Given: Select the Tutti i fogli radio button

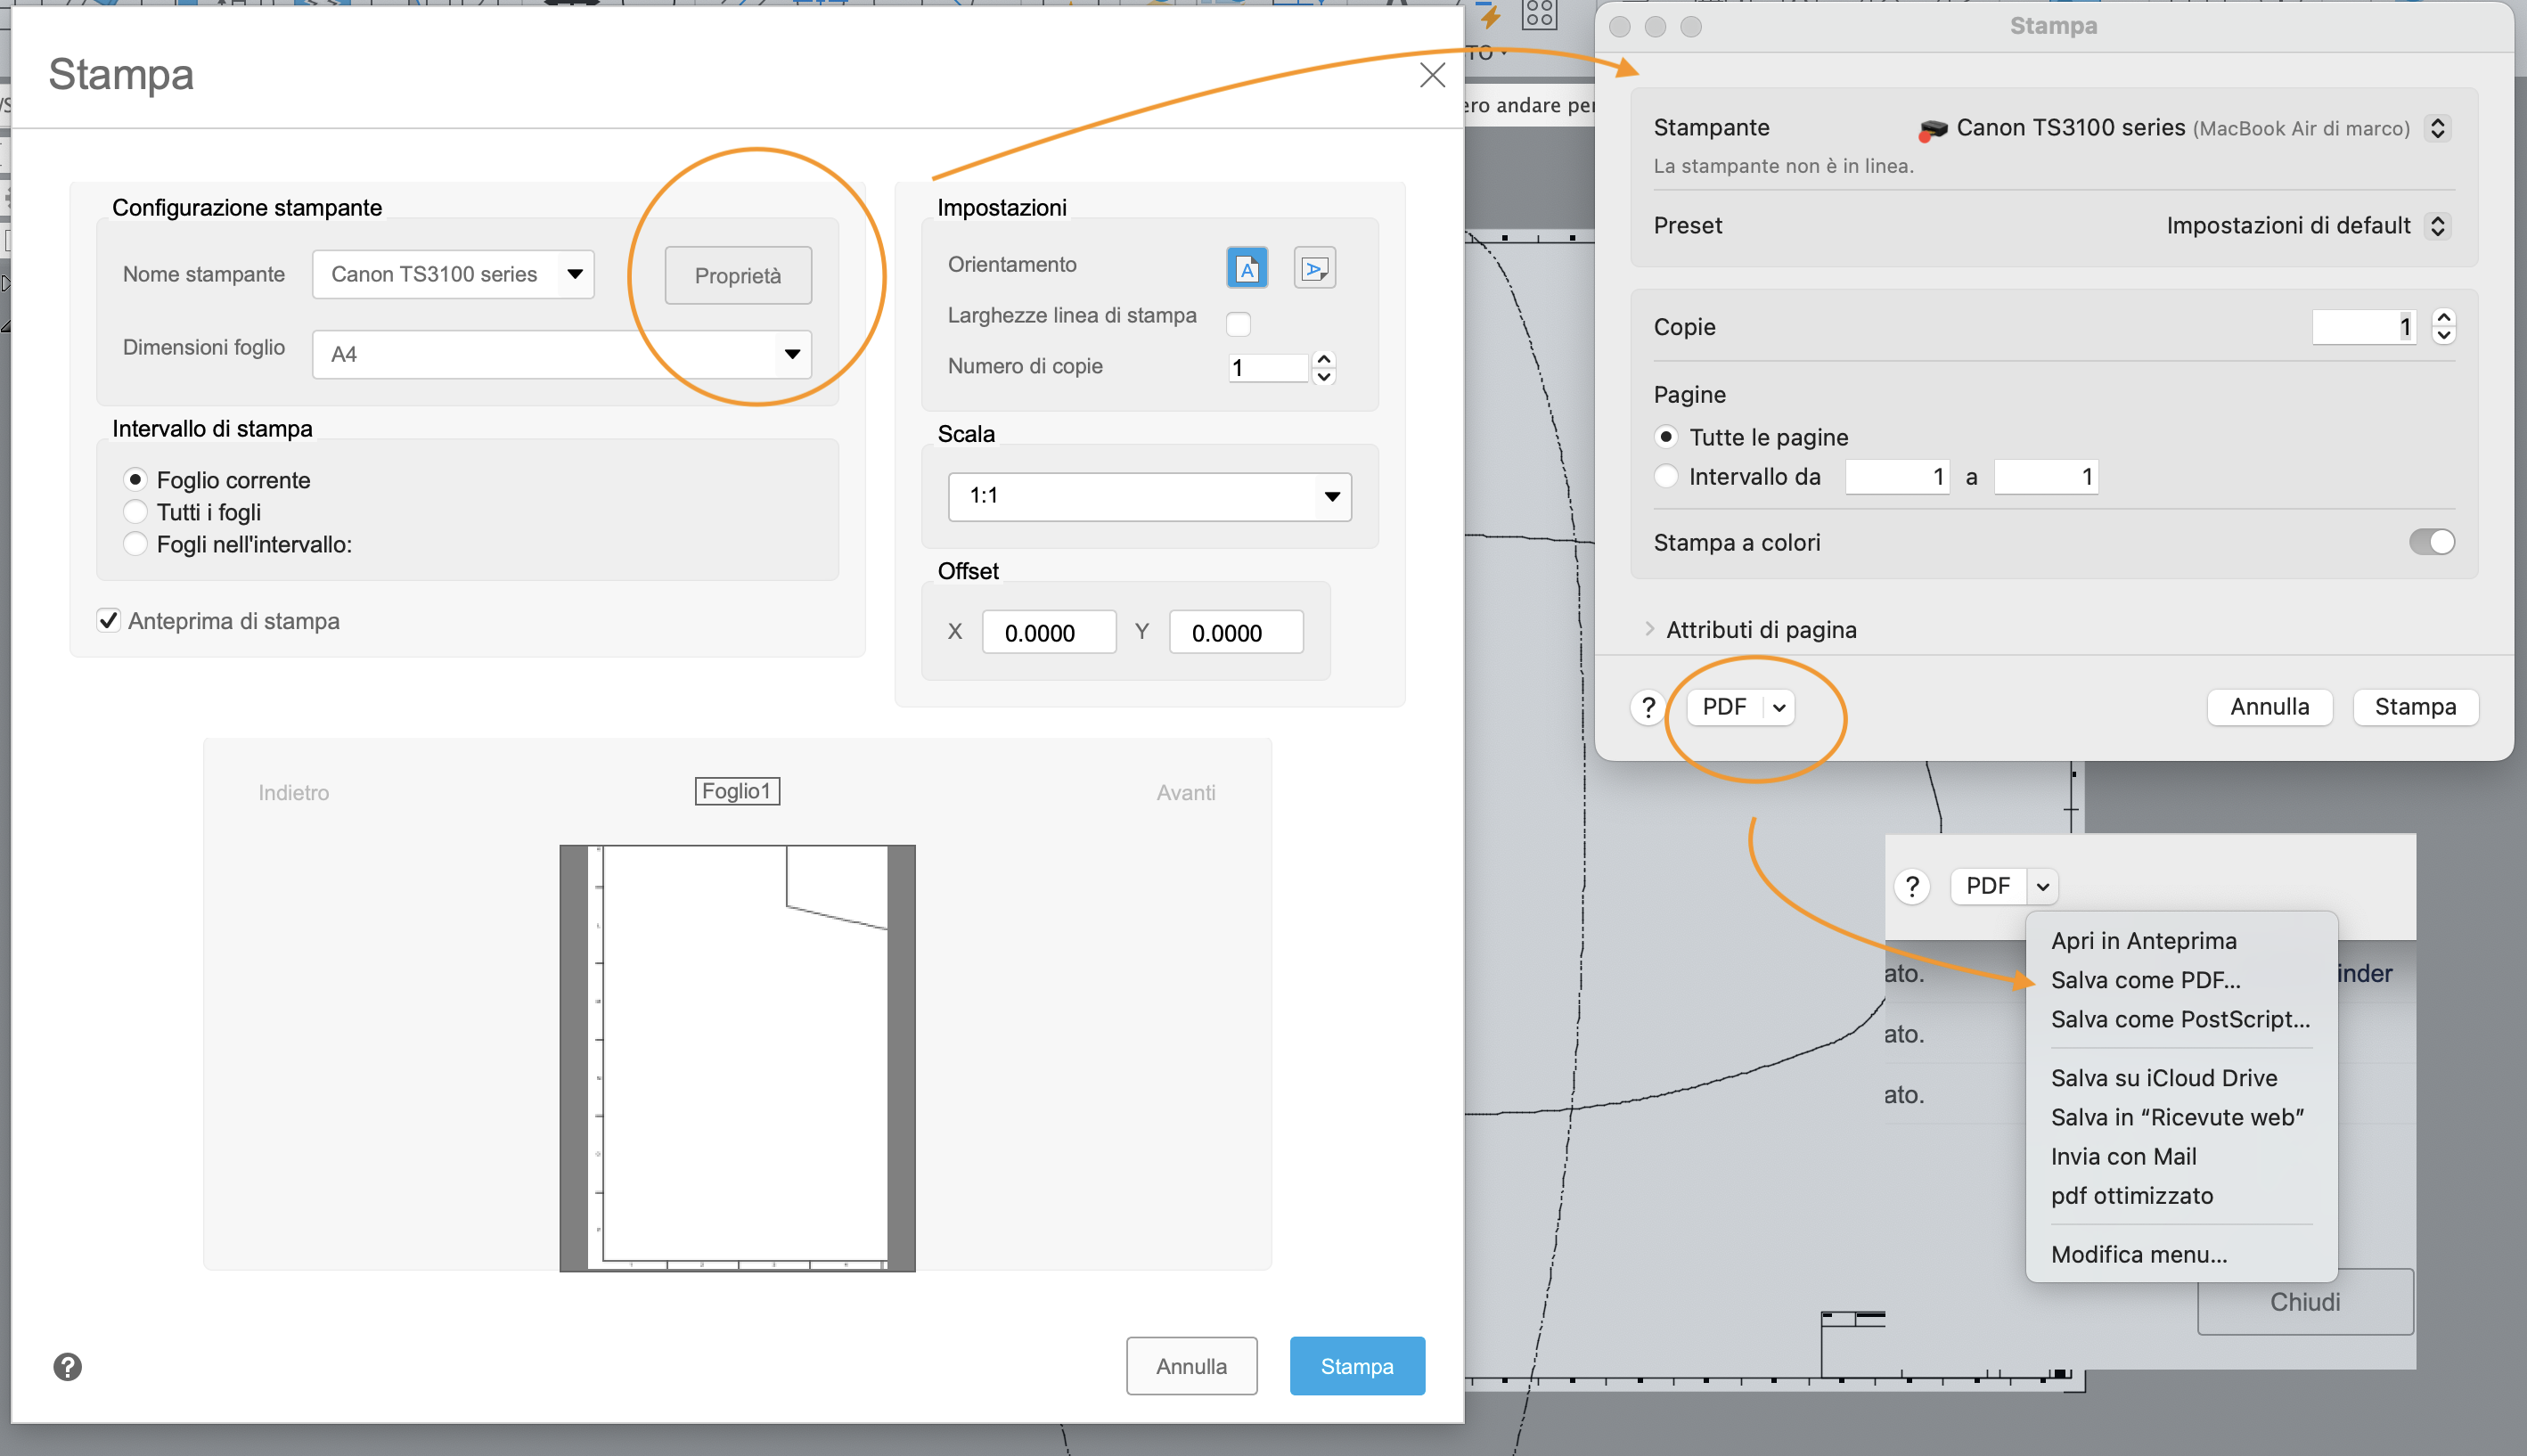Looking at the screenshot, I should pos(136,511).
